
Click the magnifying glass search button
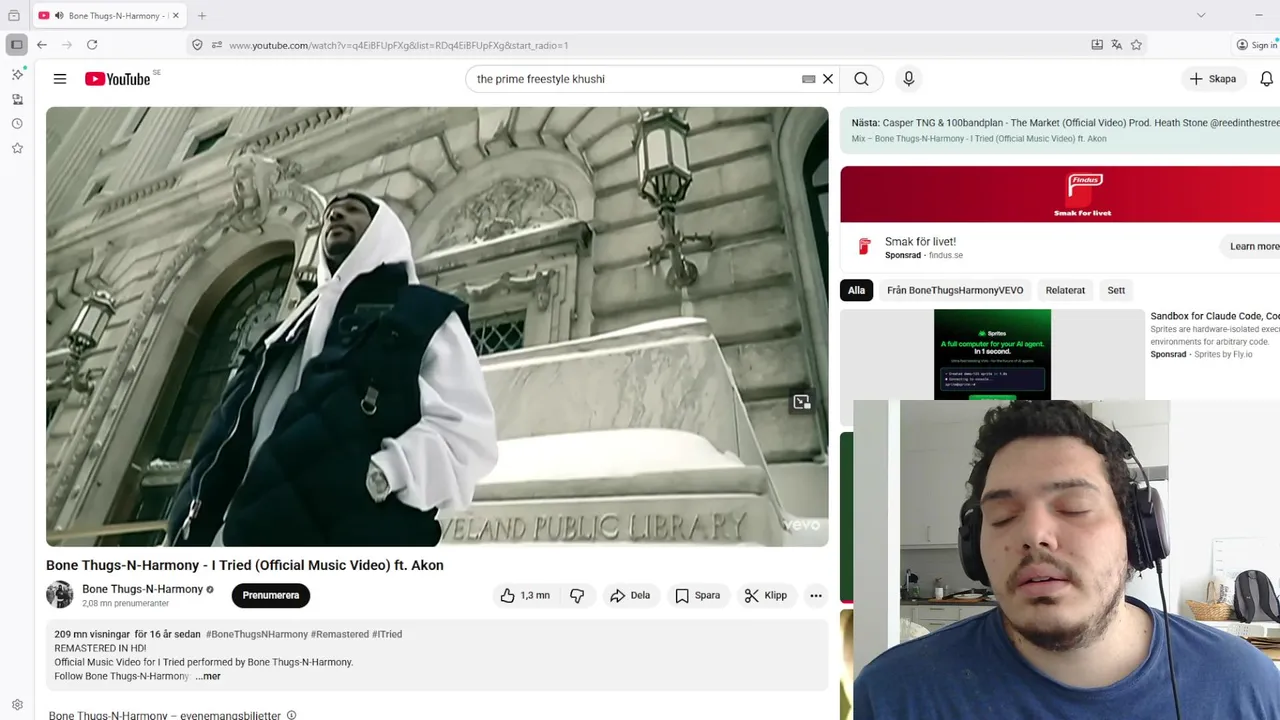tap(861, 79)
